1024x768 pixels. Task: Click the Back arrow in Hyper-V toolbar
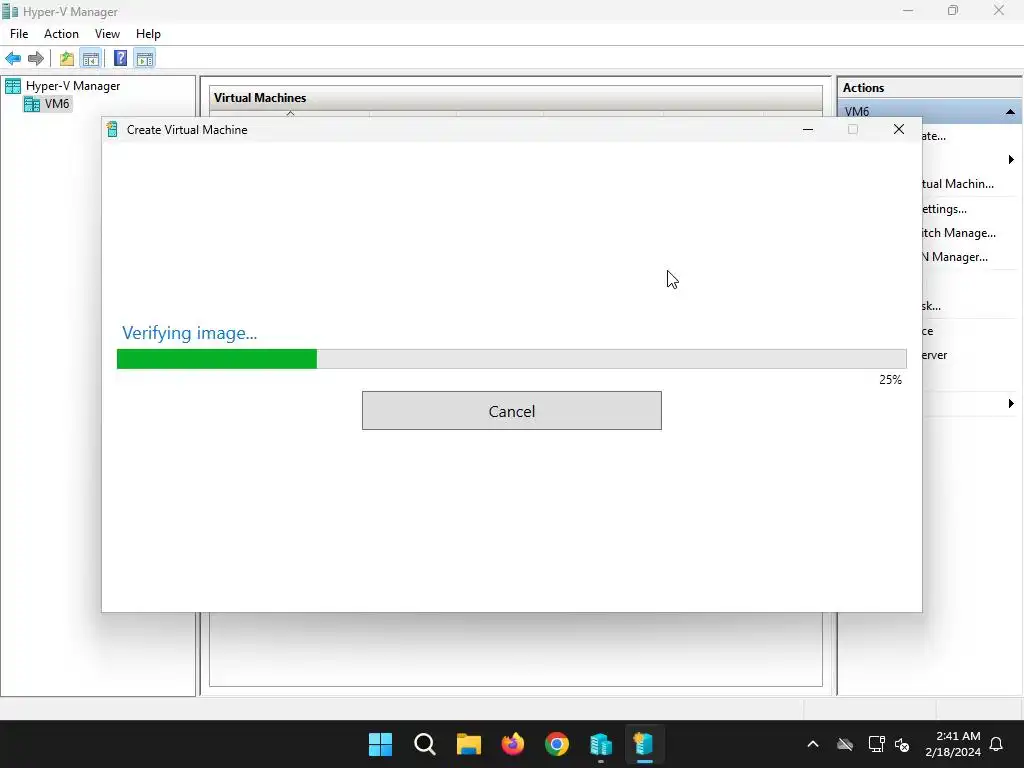click(x=13, y=59)
